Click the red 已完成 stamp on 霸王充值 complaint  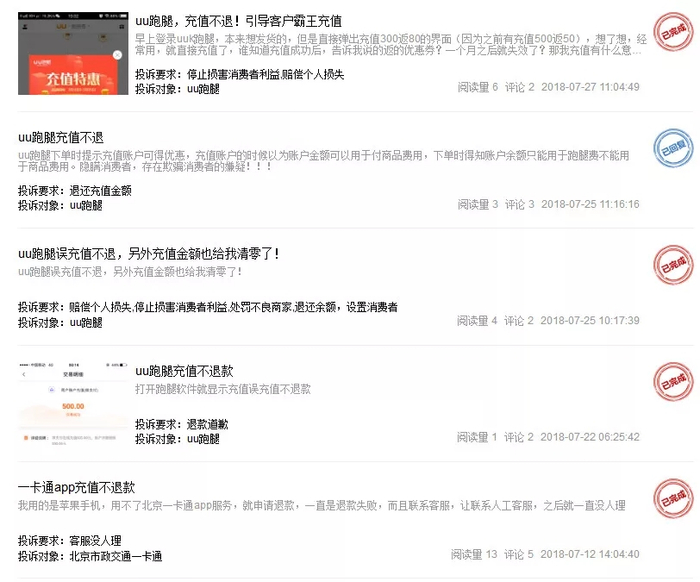click(x=673, y=32)
